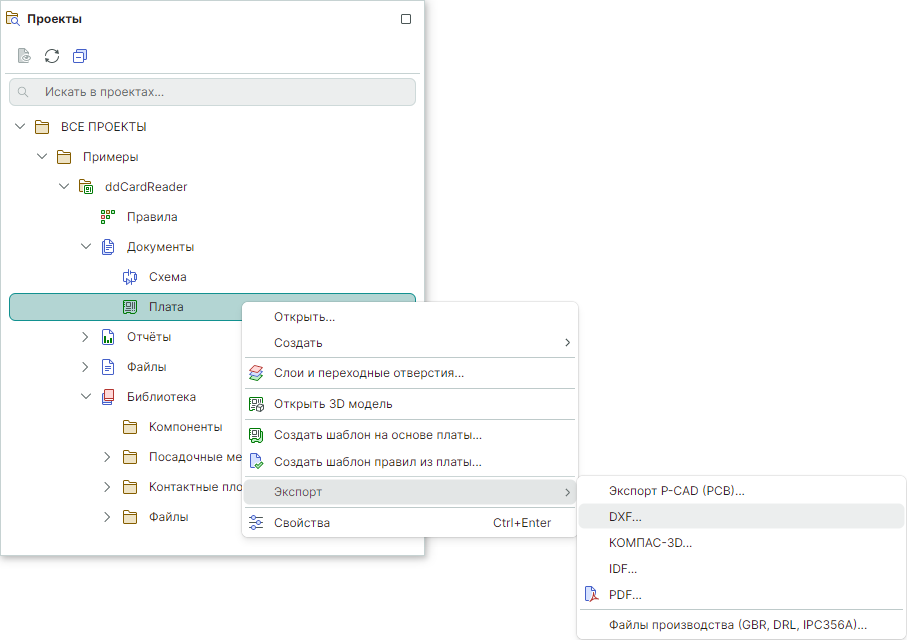Click the layers icon beside Слои и переходные отверстия
Screen dimensions: 907x640
click(256, 373)
